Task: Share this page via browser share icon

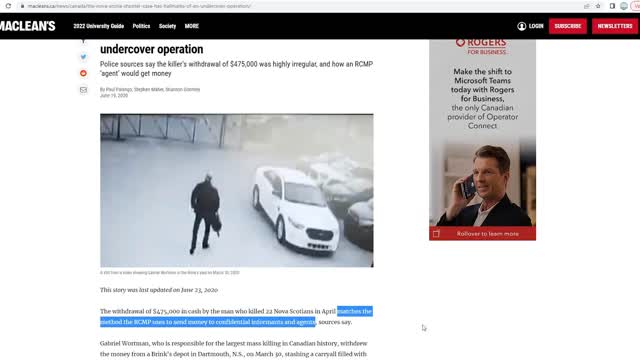Action: 587,6
